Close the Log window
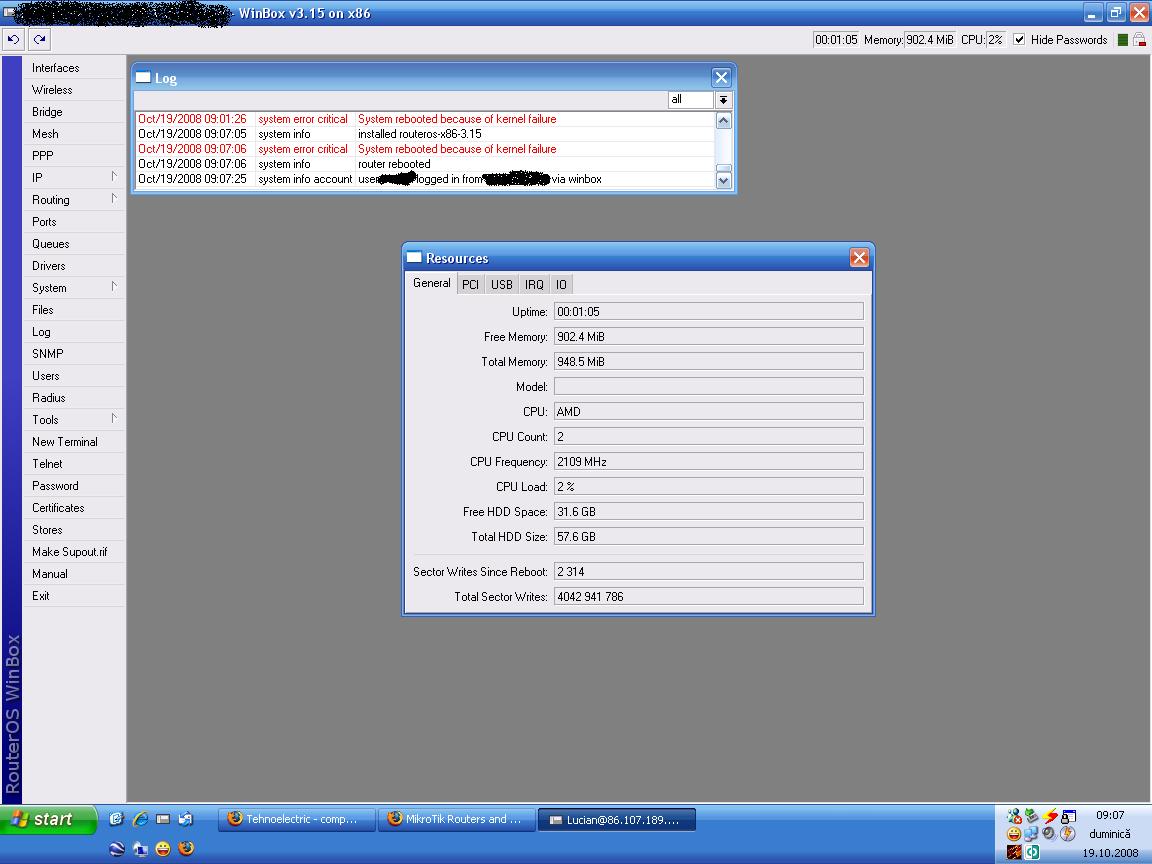Screen dimensions: 1152x864 click(721, 77)
